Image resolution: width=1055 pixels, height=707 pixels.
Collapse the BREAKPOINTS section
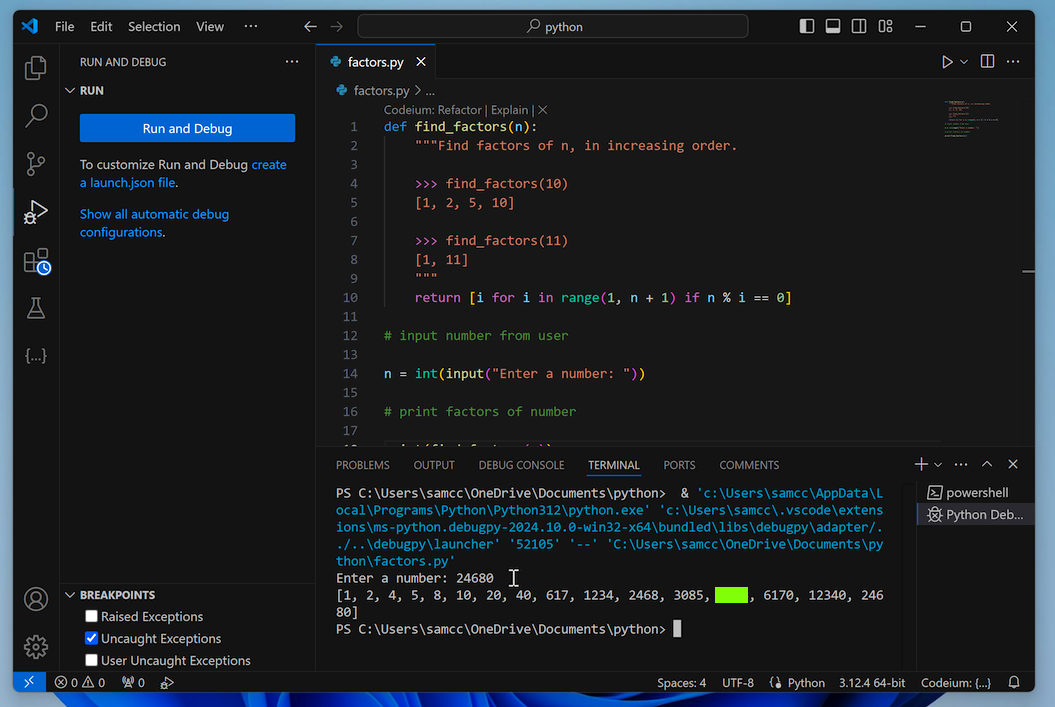coord(70,595)
